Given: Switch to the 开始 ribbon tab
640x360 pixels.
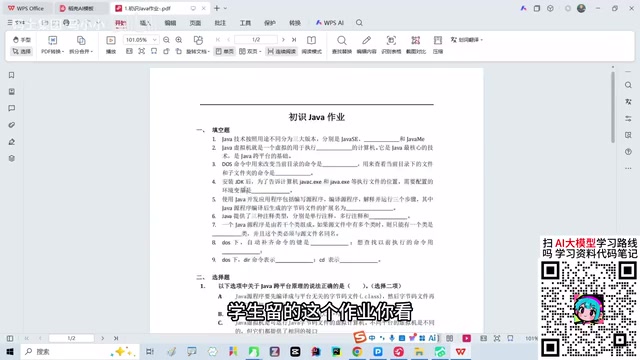Looking at the screenshot, I should pos(120,23).
